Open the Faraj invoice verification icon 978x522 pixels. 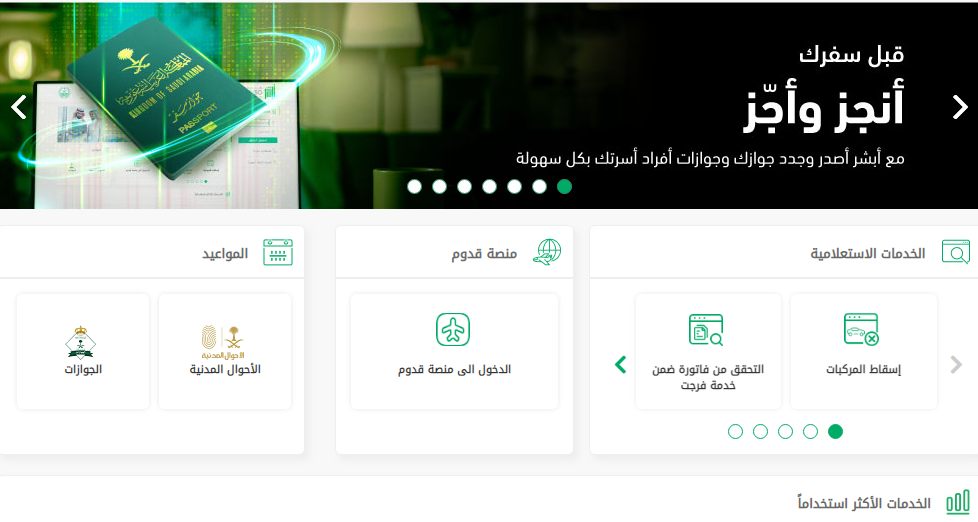705,329
